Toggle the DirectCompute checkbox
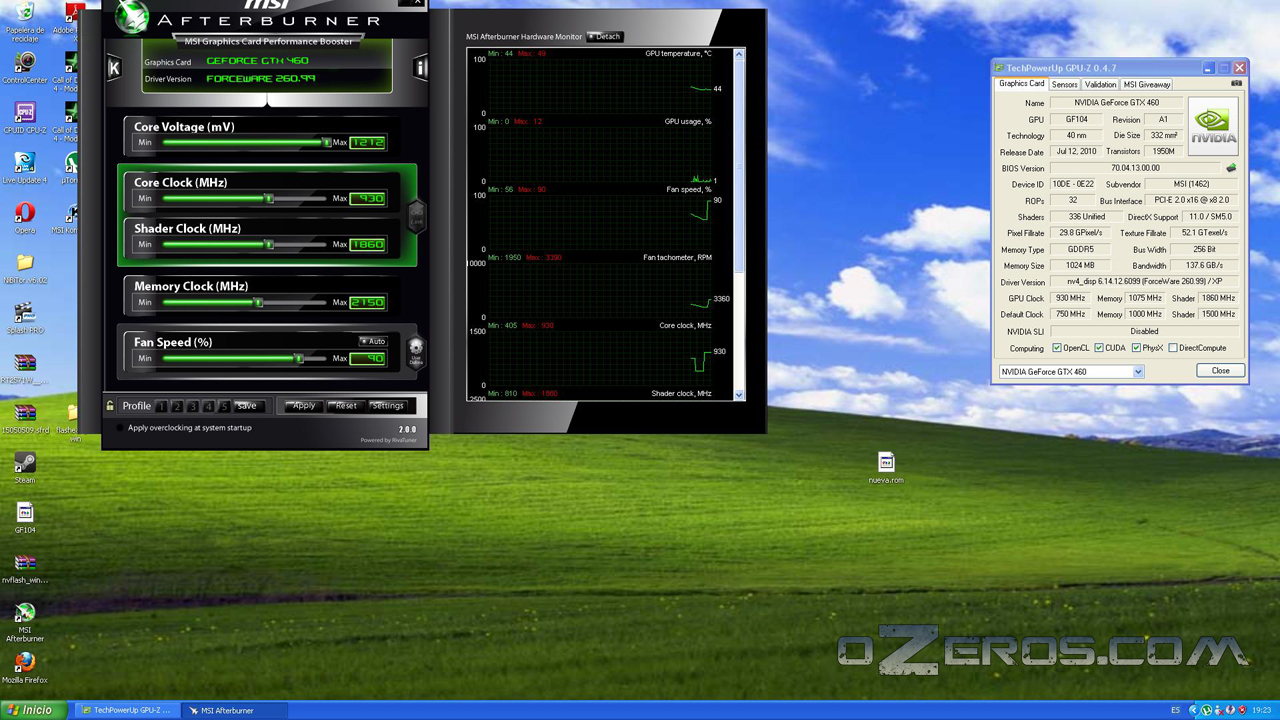1280x720 pixels. (x=1173, y=348)
